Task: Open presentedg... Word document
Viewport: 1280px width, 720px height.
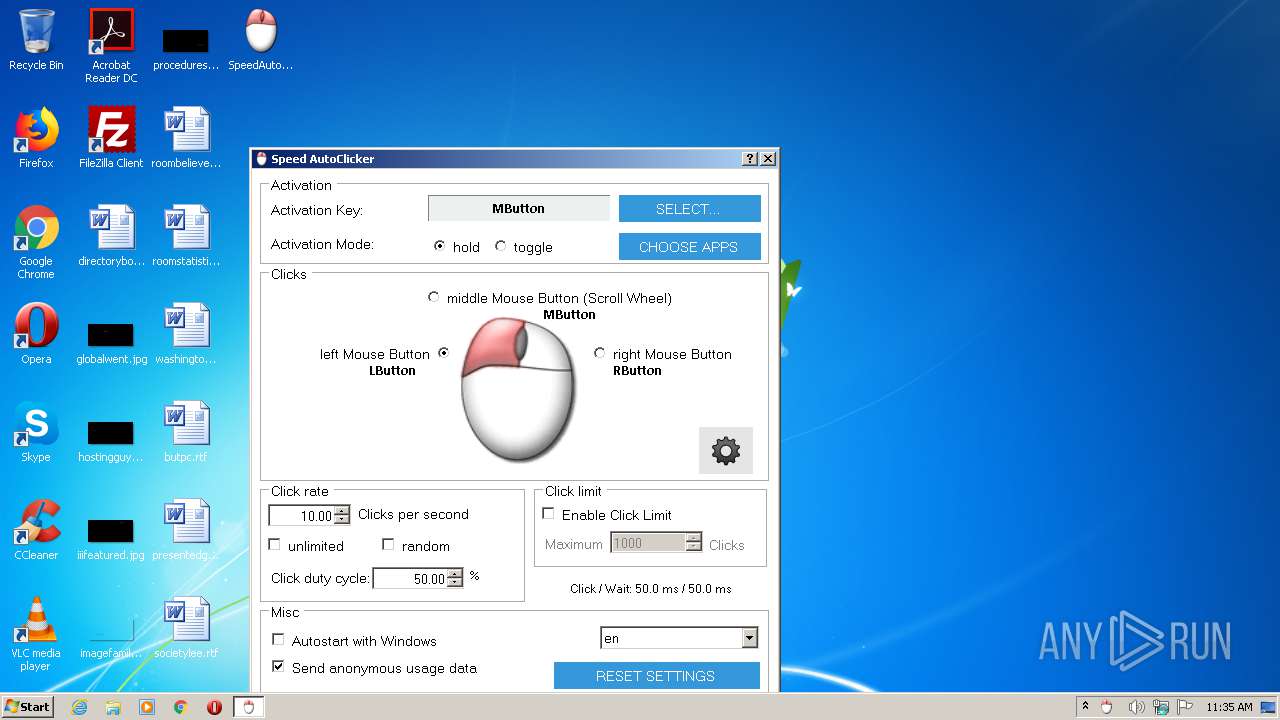Action: point(186,530)
